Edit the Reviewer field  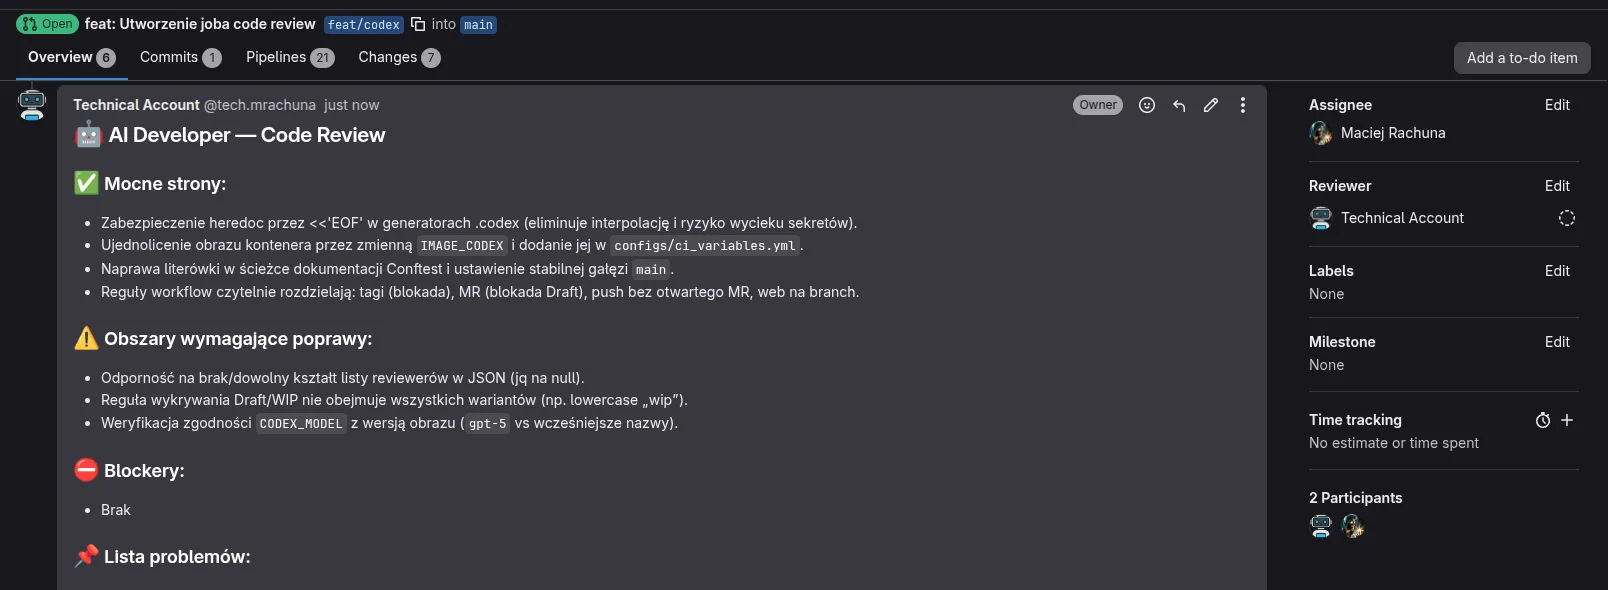(1557, 186)
